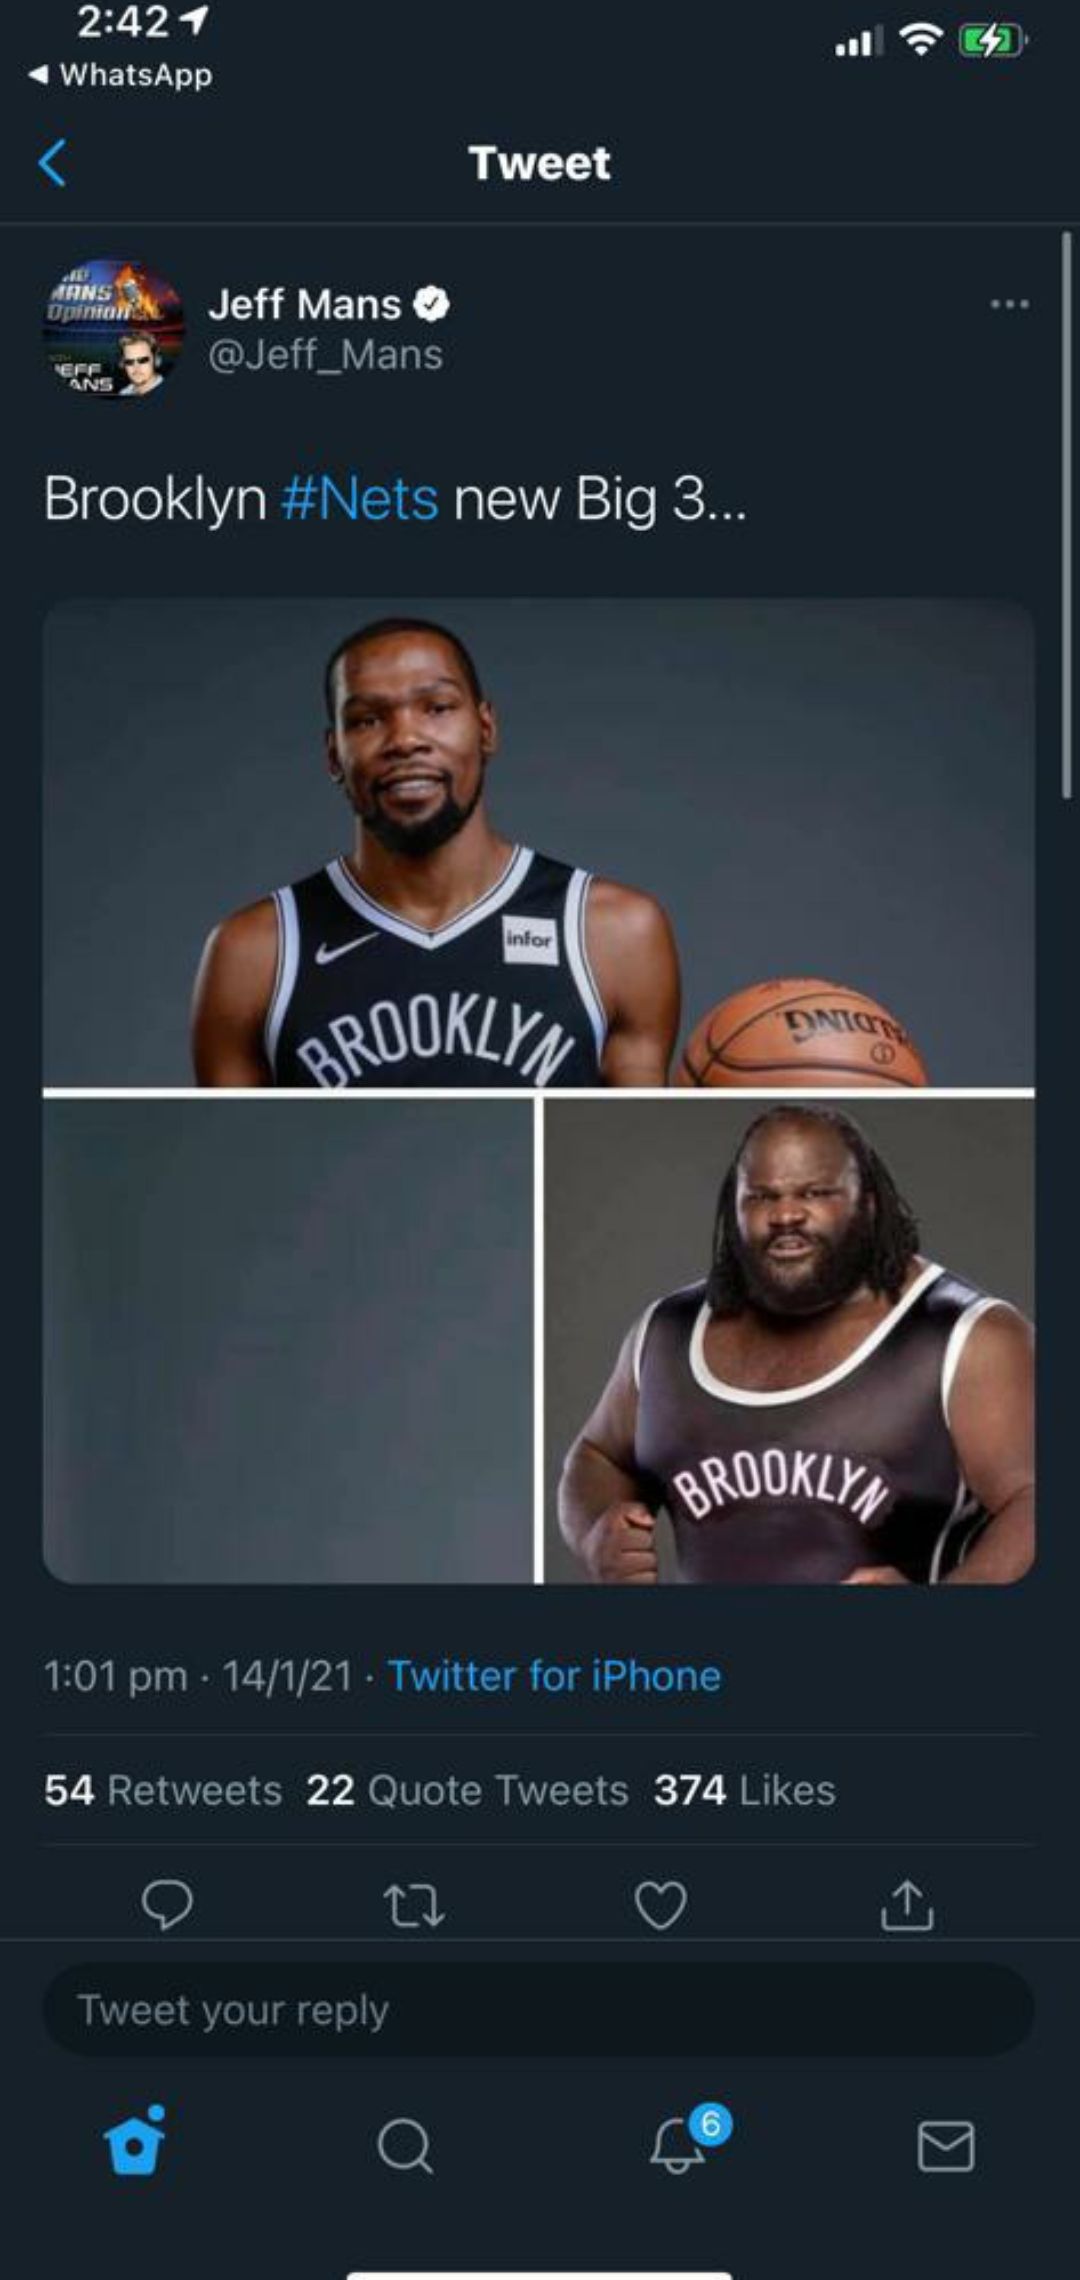Image resolution: width=1080 pixels, height=2280 pixels.
Task: Tap the retweet arrows icon
Action: pos(414,1906)
